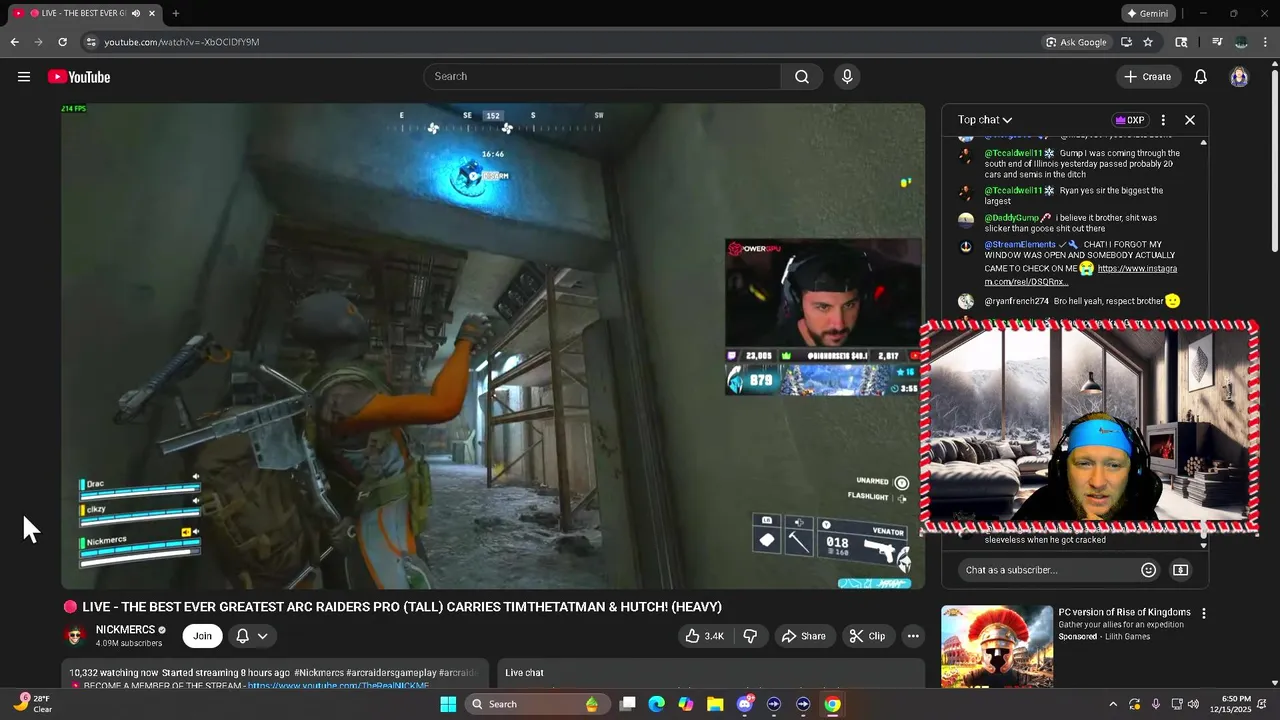Image resolution: width=1280 pixels, height=720 pixels.
Task: Open Super Chat dollar icon in chat
Action: [1181, 570]
